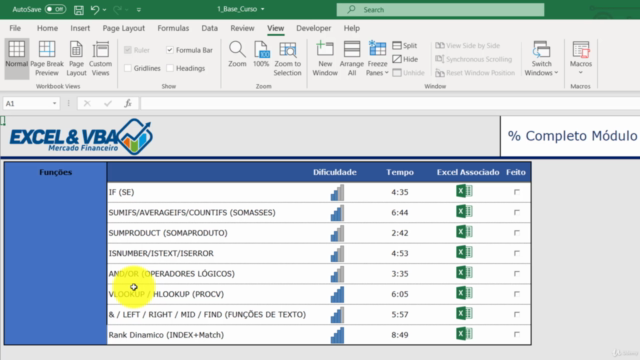The width and height of the screenshot is (640, 360).
Task: Select Rank Dinamico (INDEX+Match) lesson
Action: pyautogui.click(x=166, y=335)
